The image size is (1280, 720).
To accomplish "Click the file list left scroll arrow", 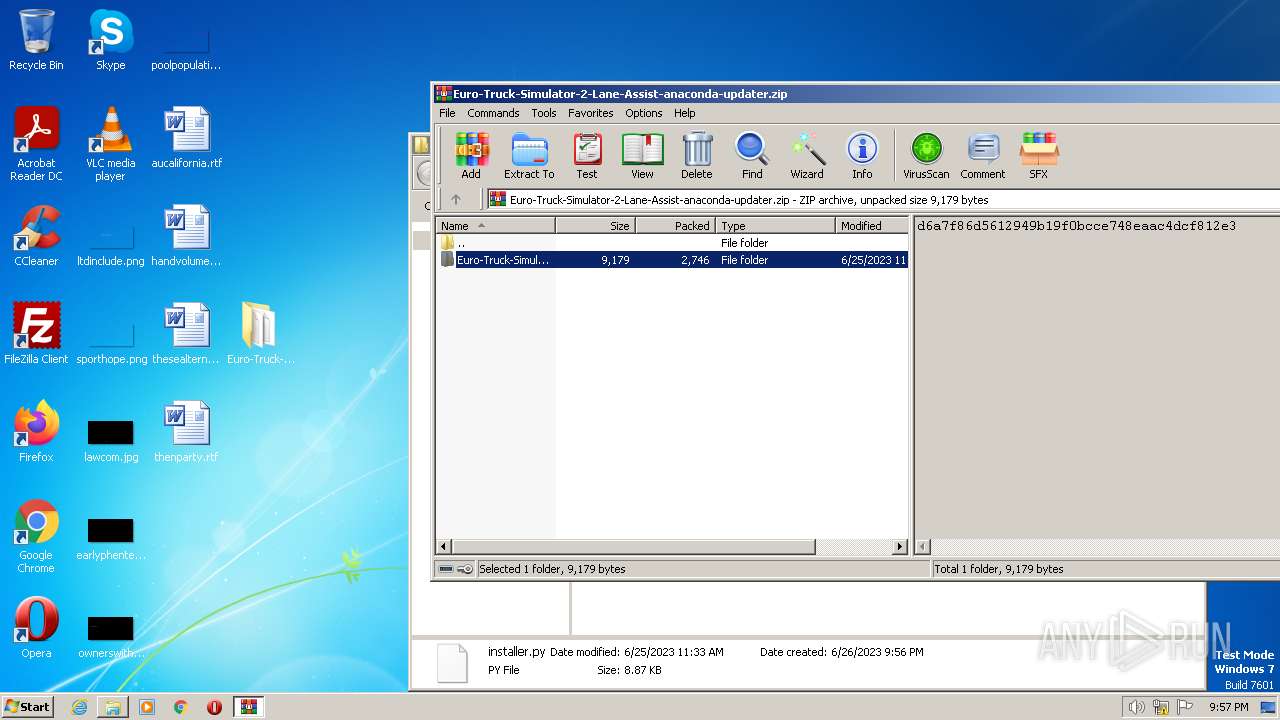I will click(444, 547).
